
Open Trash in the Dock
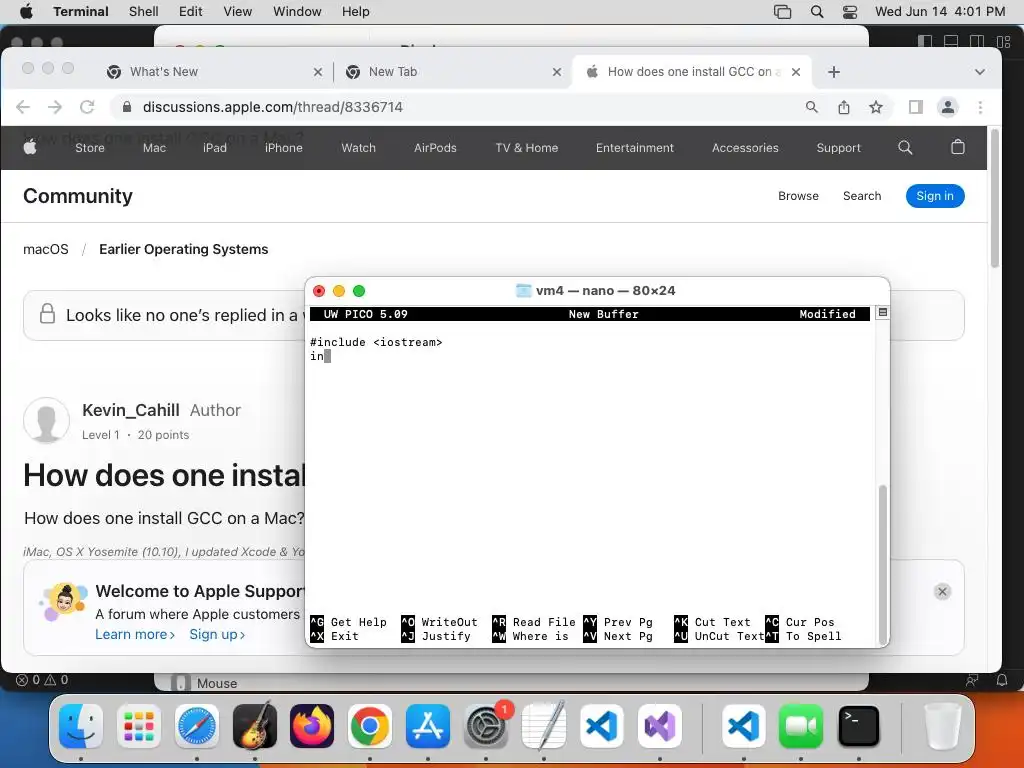[x=942, y=726]
